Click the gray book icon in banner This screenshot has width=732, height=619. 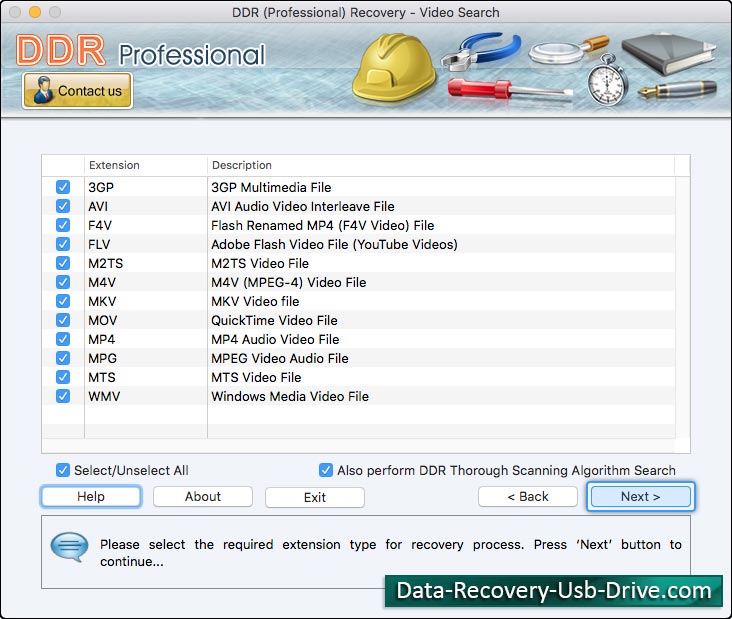(669, 54)
